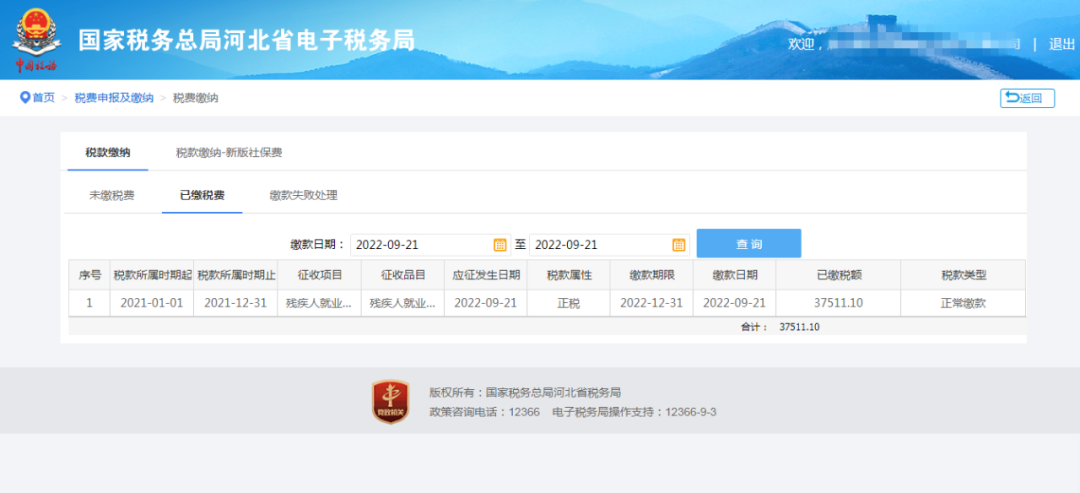Open end date calendar picker icon
This screenshot has height=493, width=1080.
pyautogui.click(x=678, y=244)
